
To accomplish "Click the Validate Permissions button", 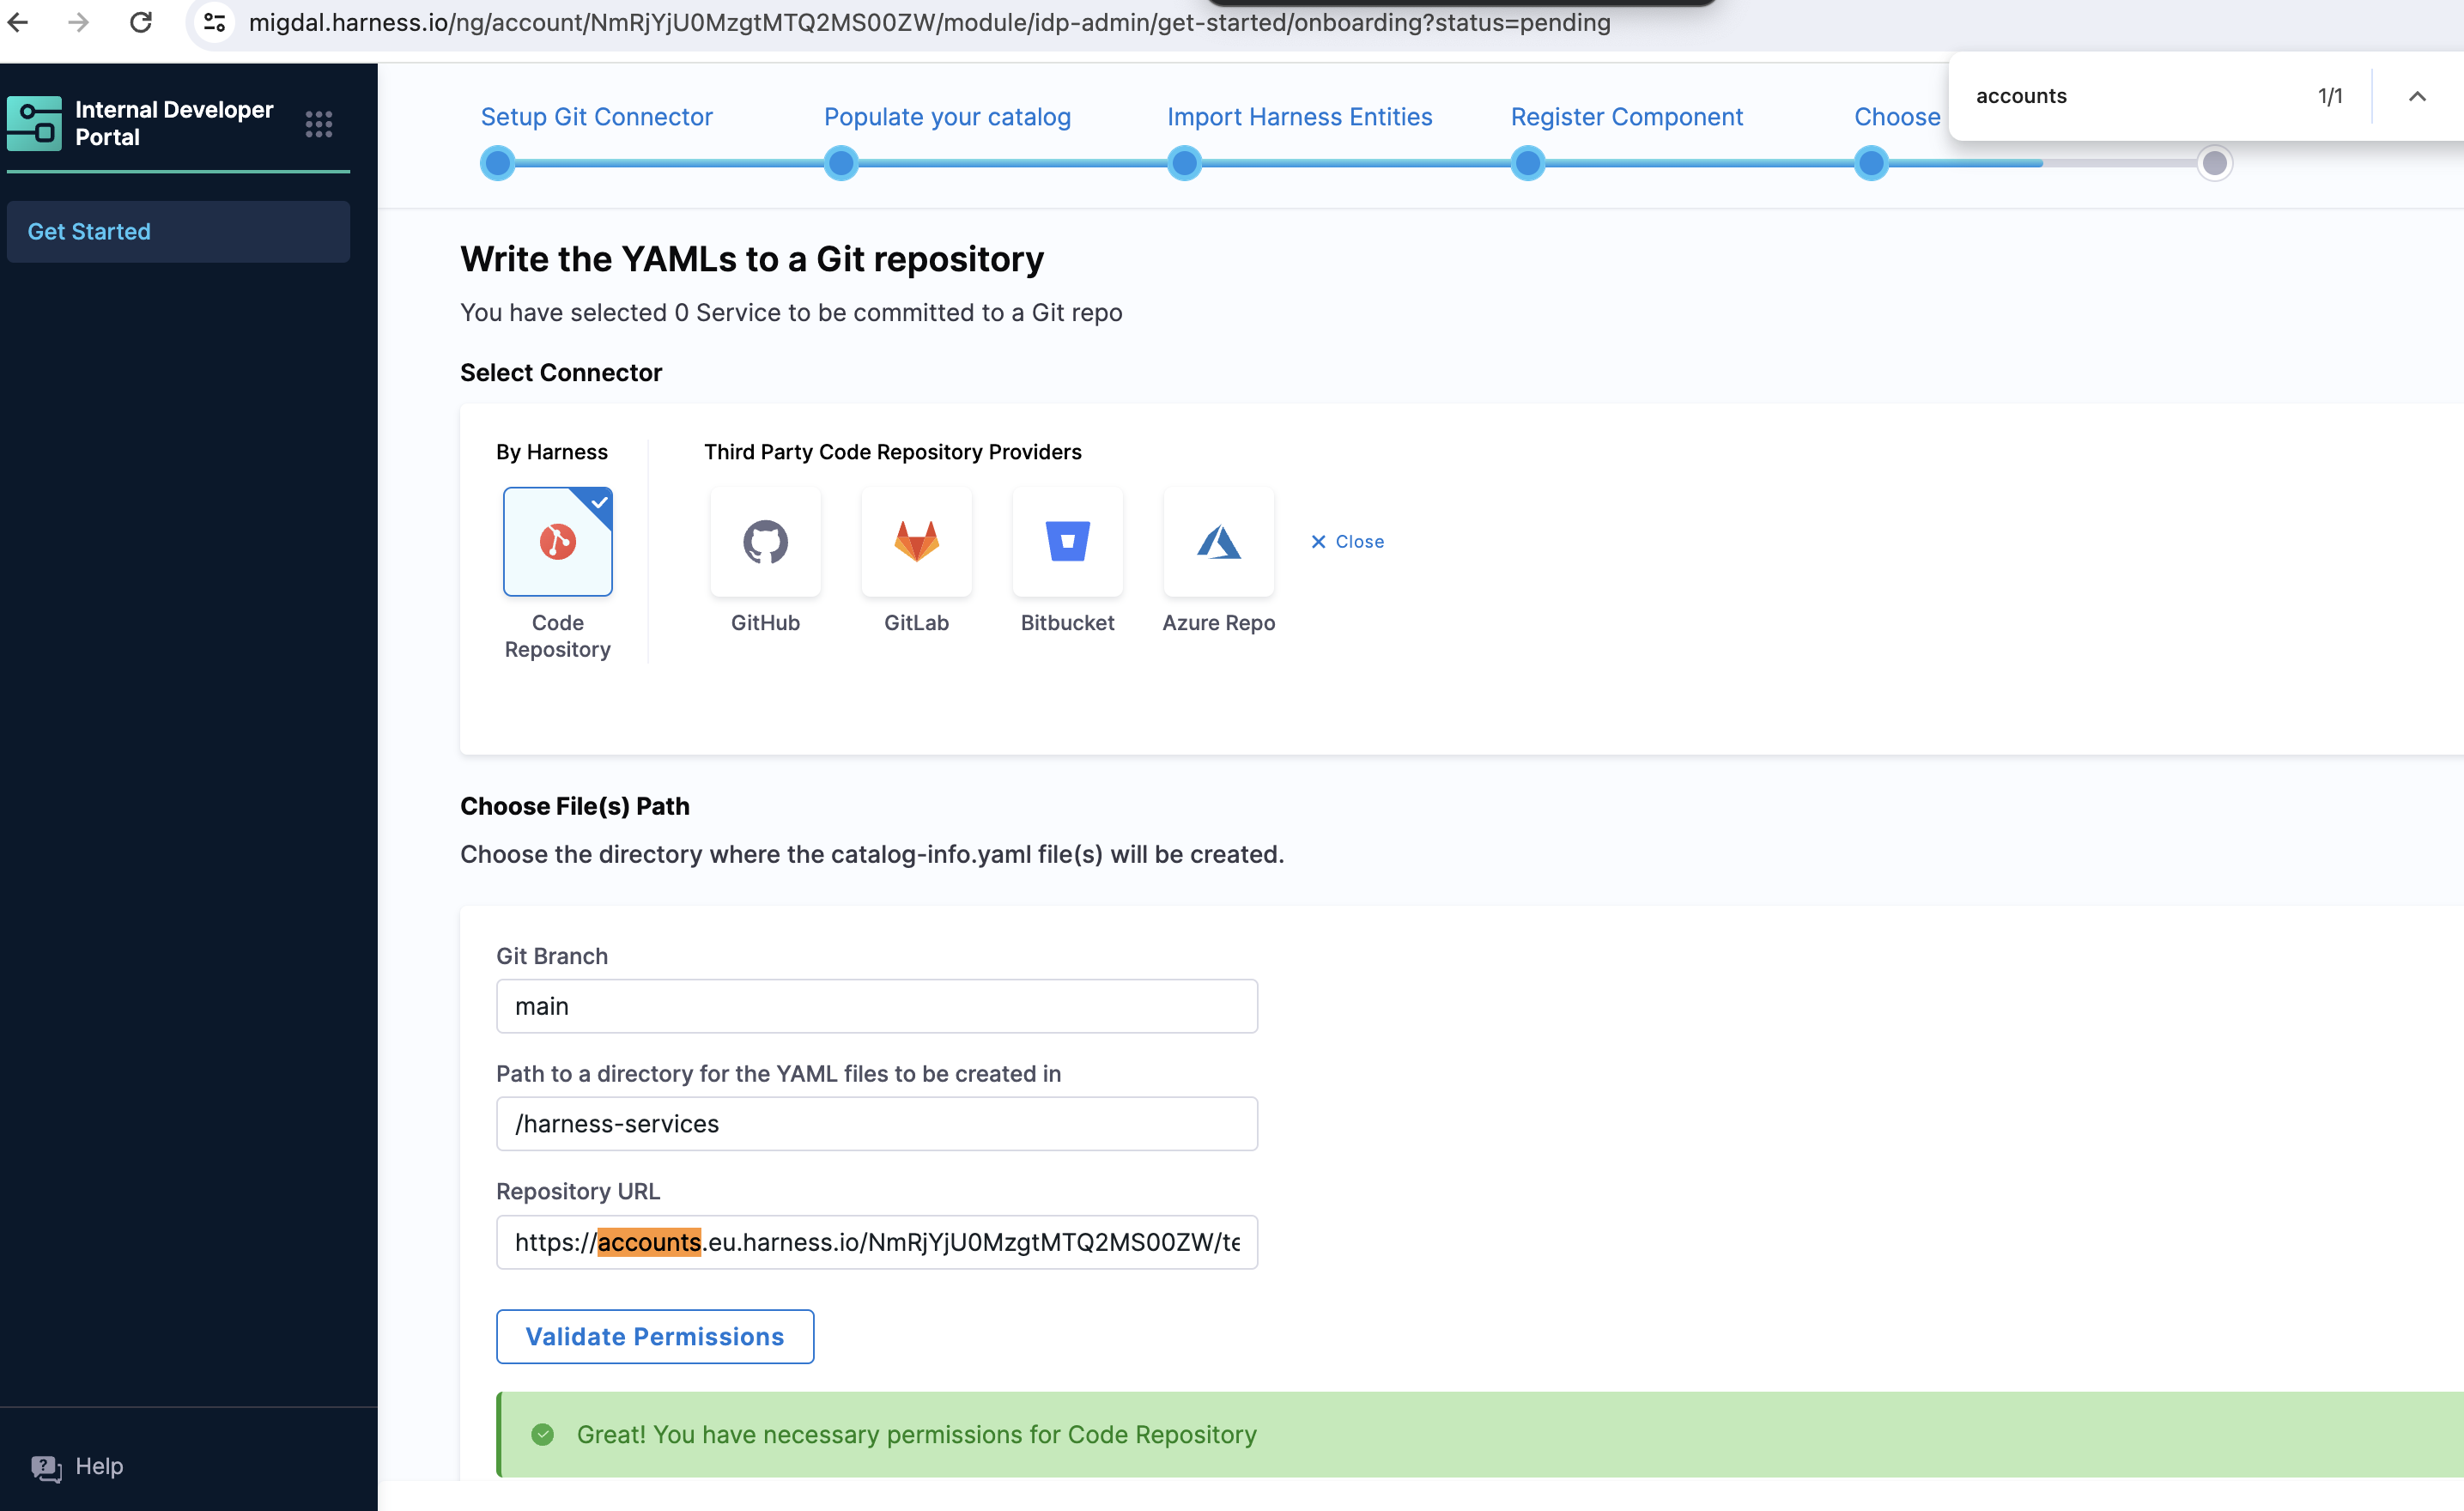I will click(x=655, y=1336).
